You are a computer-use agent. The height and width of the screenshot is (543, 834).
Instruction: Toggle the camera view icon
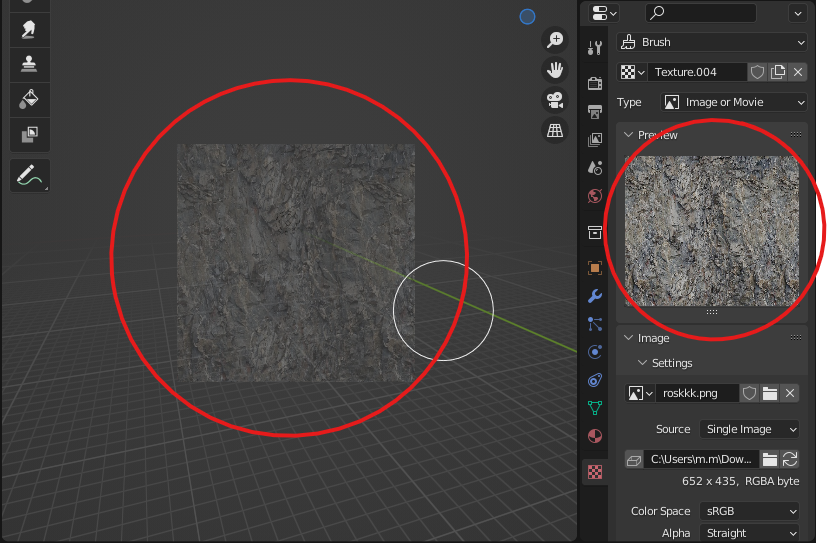[554, 100]
